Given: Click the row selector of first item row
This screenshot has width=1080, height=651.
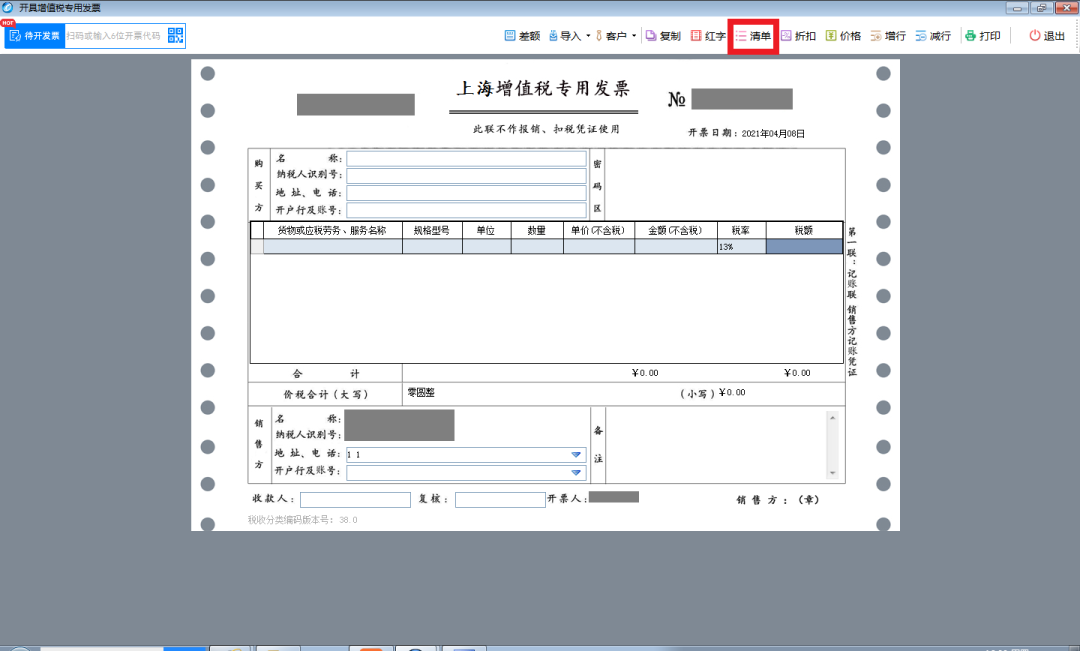Looking at the screenshot, I should 257,247.
